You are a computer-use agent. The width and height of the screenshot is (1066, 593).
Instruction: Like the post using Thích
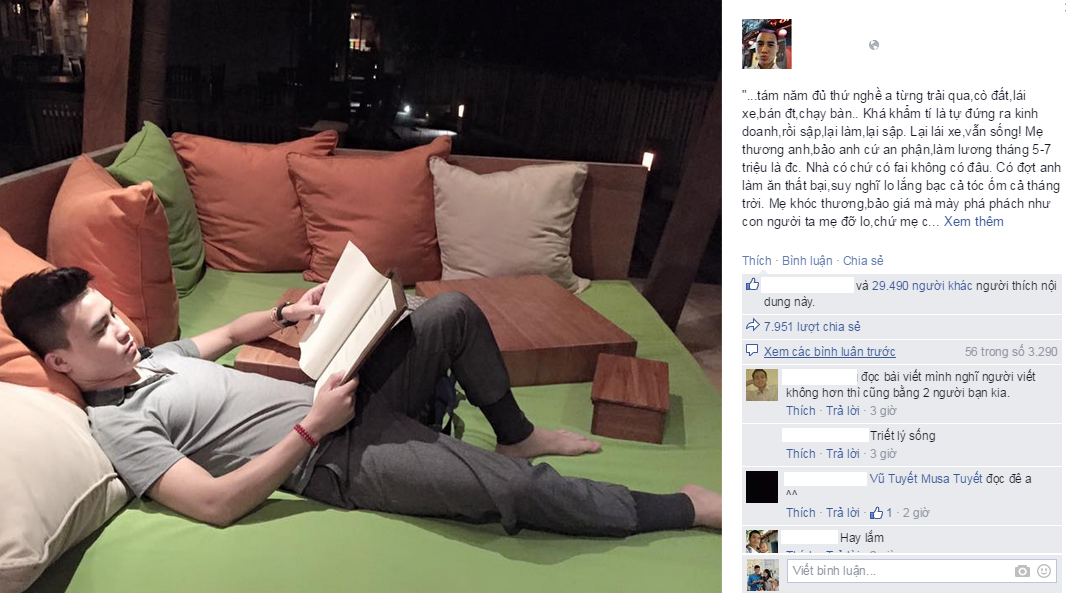(x=757, y=260)
